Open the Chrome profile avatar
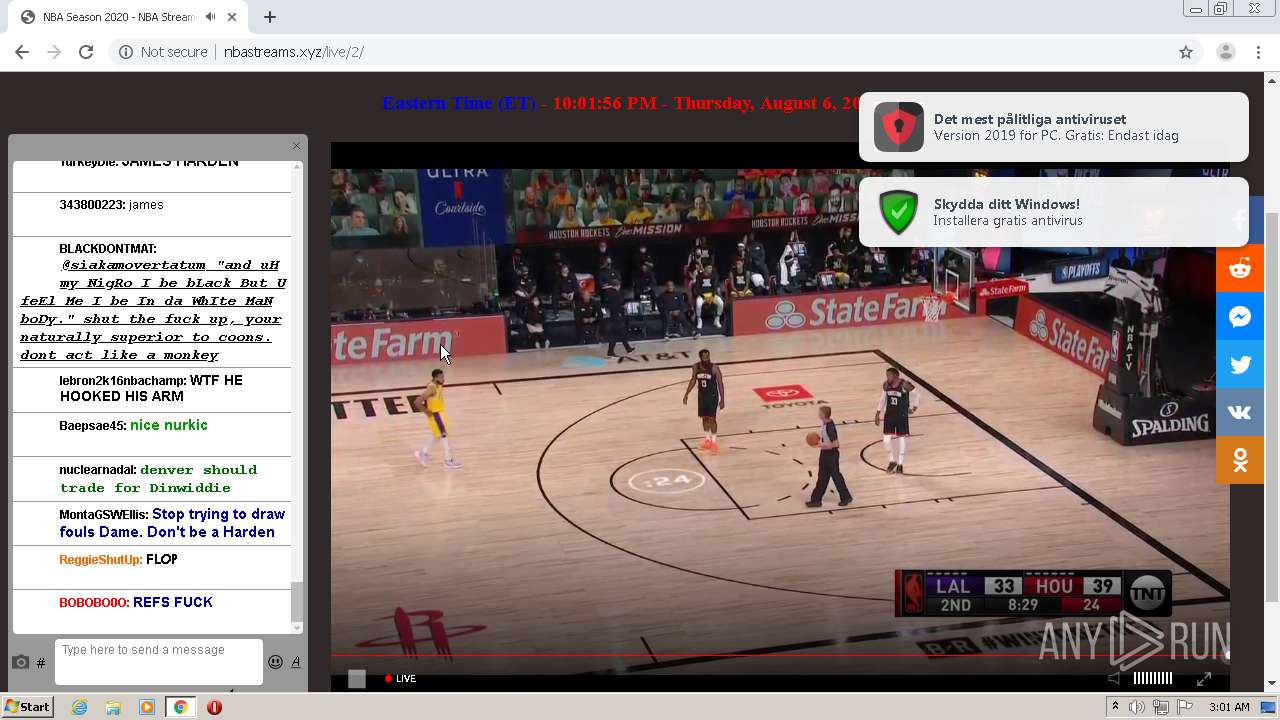The width and height of the screenshot is (1280, 720). coord(1226,52)
